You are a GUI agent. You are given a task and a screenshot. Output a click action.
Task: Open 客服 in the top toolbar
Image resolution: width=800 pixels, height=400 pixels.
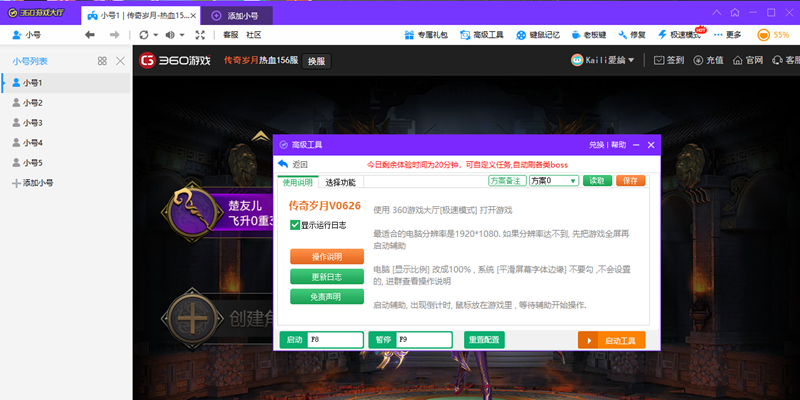(231, 35)
